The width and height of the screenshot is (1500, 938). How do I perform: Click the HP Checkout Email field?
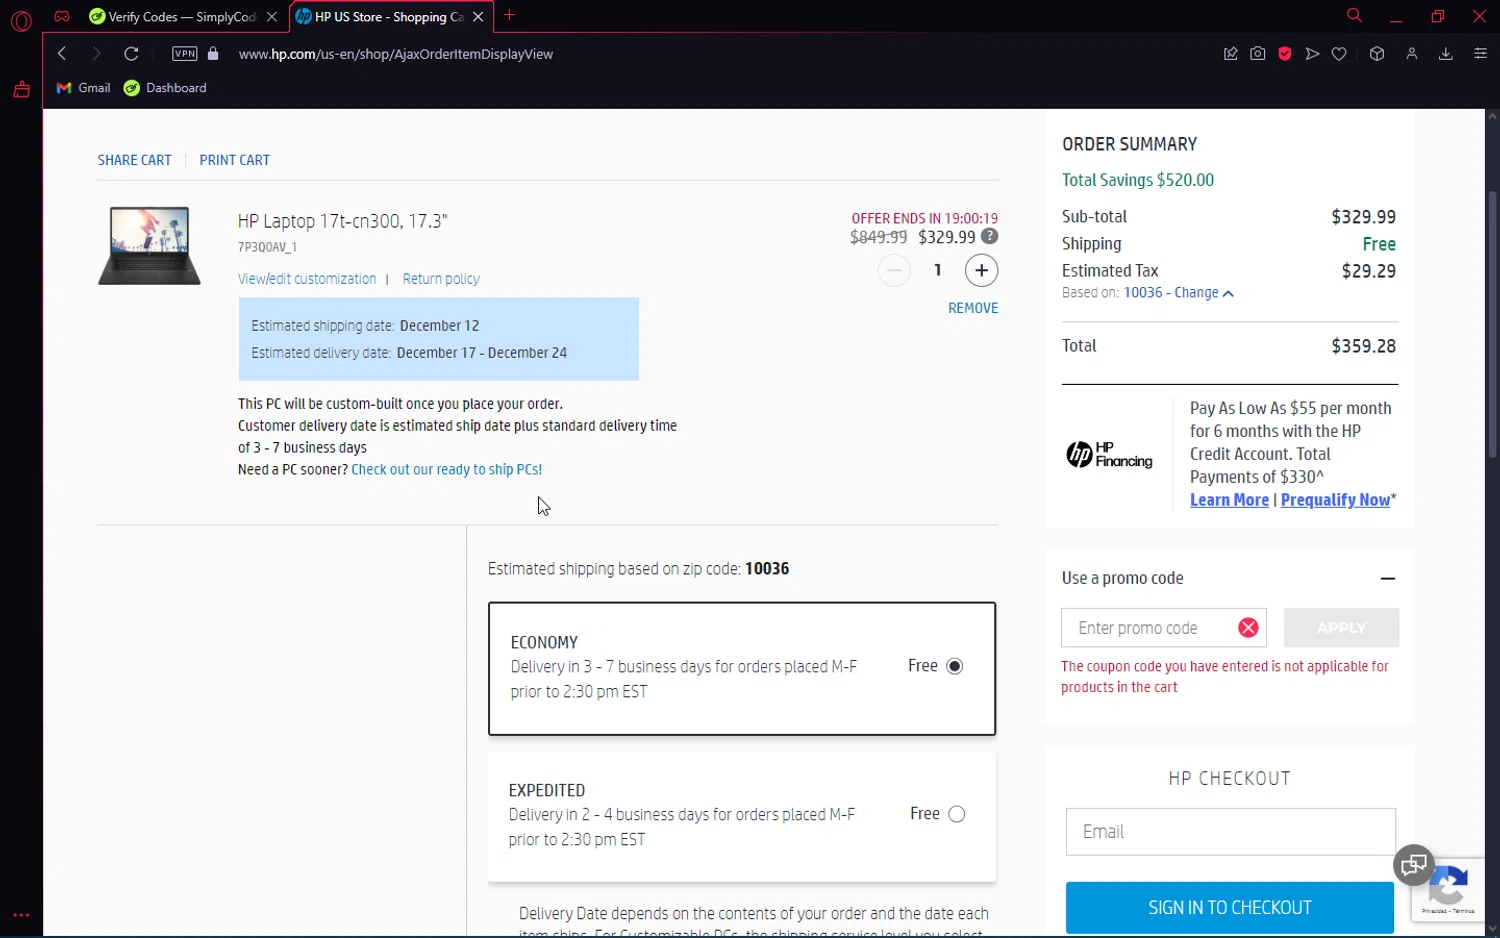1231,832
